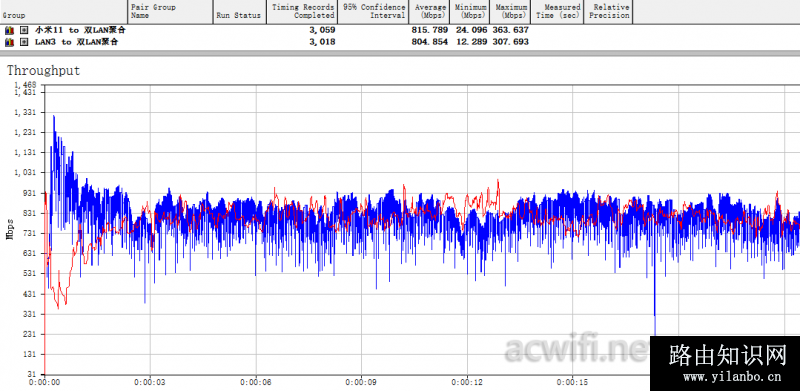The width and height of the screenshot is (800, 391).
Task: Click the 1,331 y-axis tick label
Action: (26, 112)
